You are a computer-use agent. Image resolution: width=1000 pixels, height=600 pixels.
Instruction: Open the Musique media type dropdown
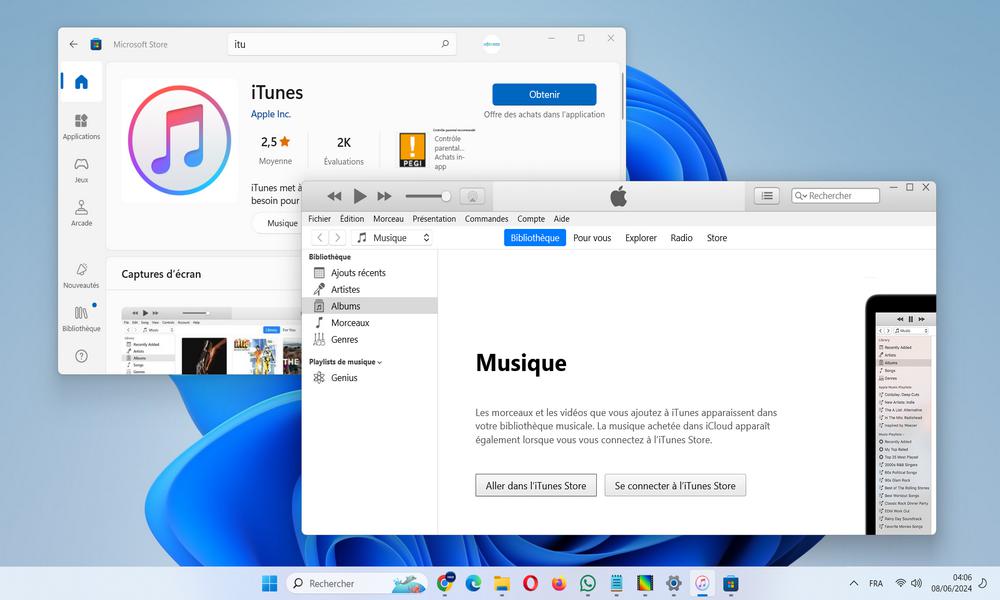pos(395,237)
